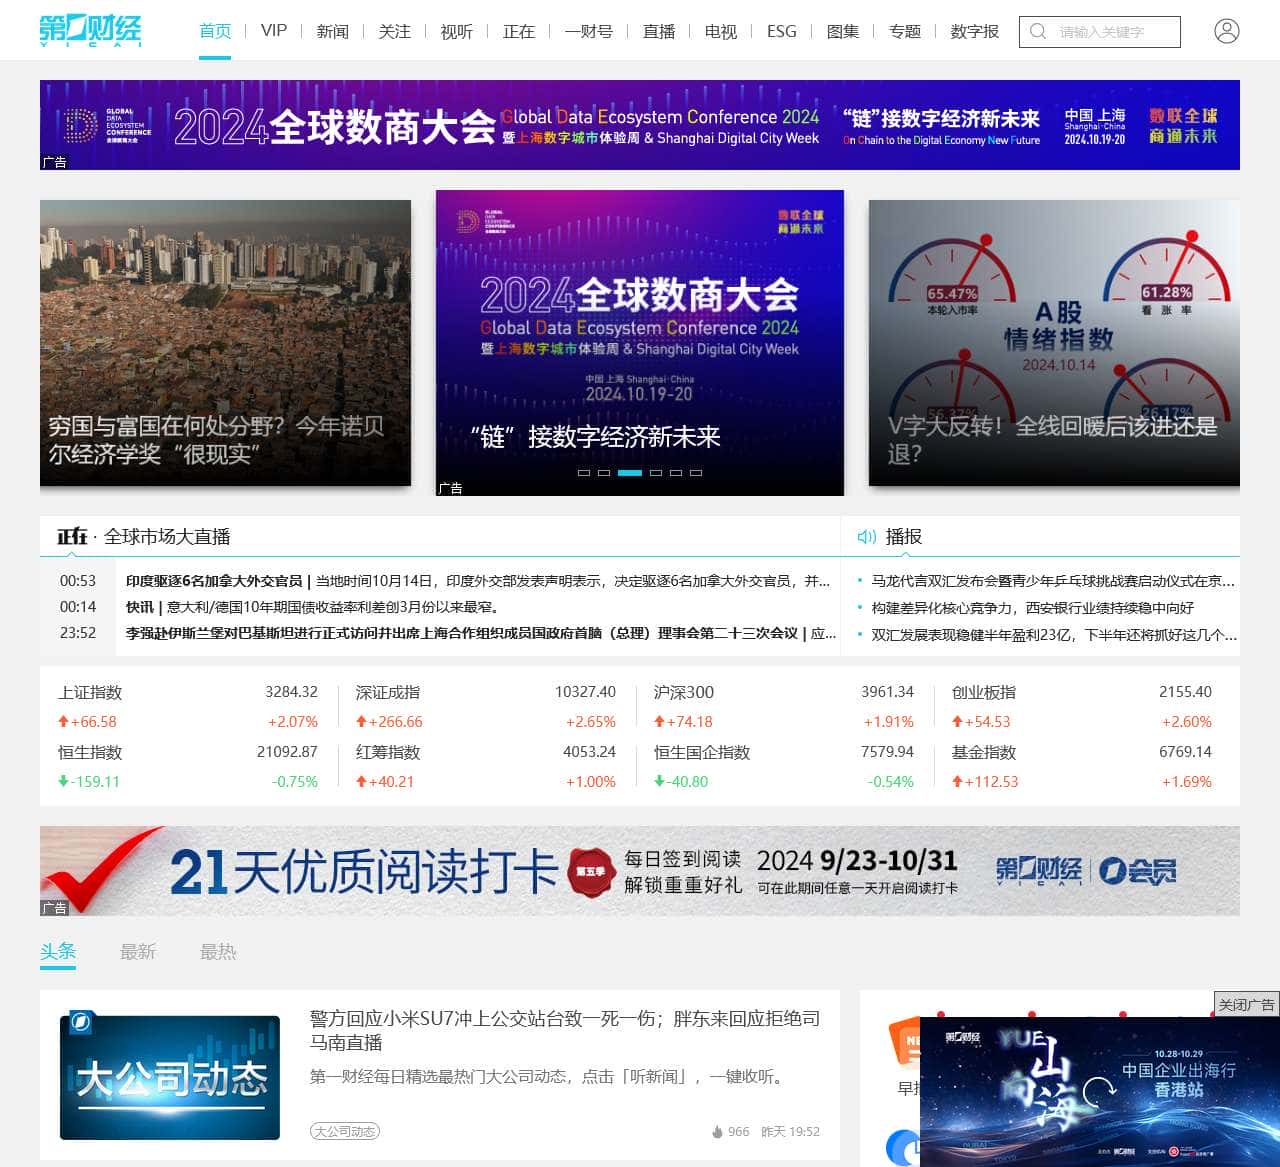Screen dimensions: 1280x1167
Task: Click the 深证成指 index label
Action: click(x=388, y=692)
